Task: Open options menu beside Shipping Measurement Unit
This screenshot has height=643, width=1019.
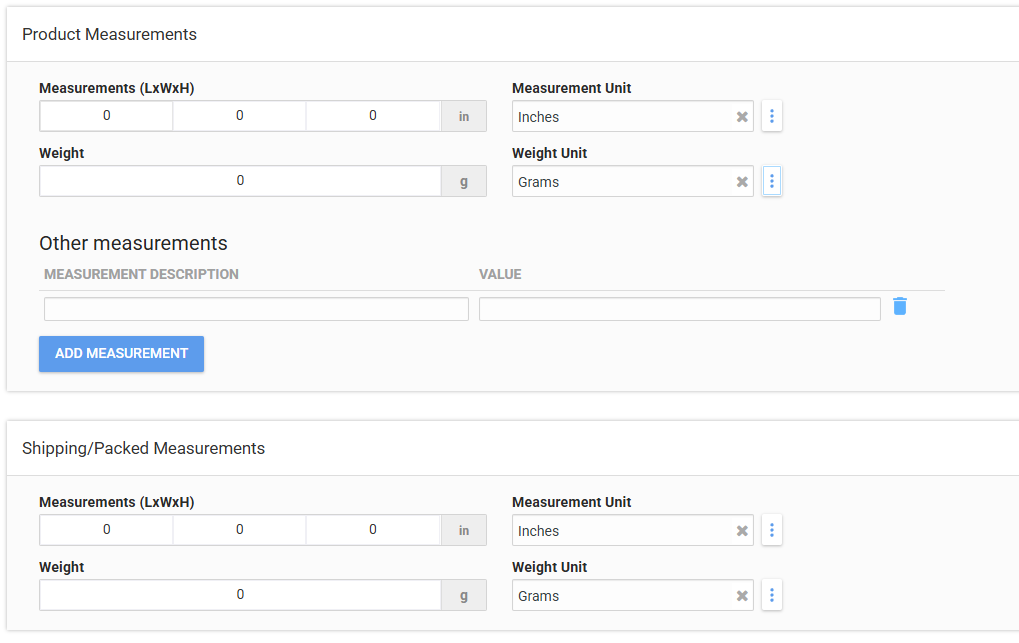Action: 772,530
